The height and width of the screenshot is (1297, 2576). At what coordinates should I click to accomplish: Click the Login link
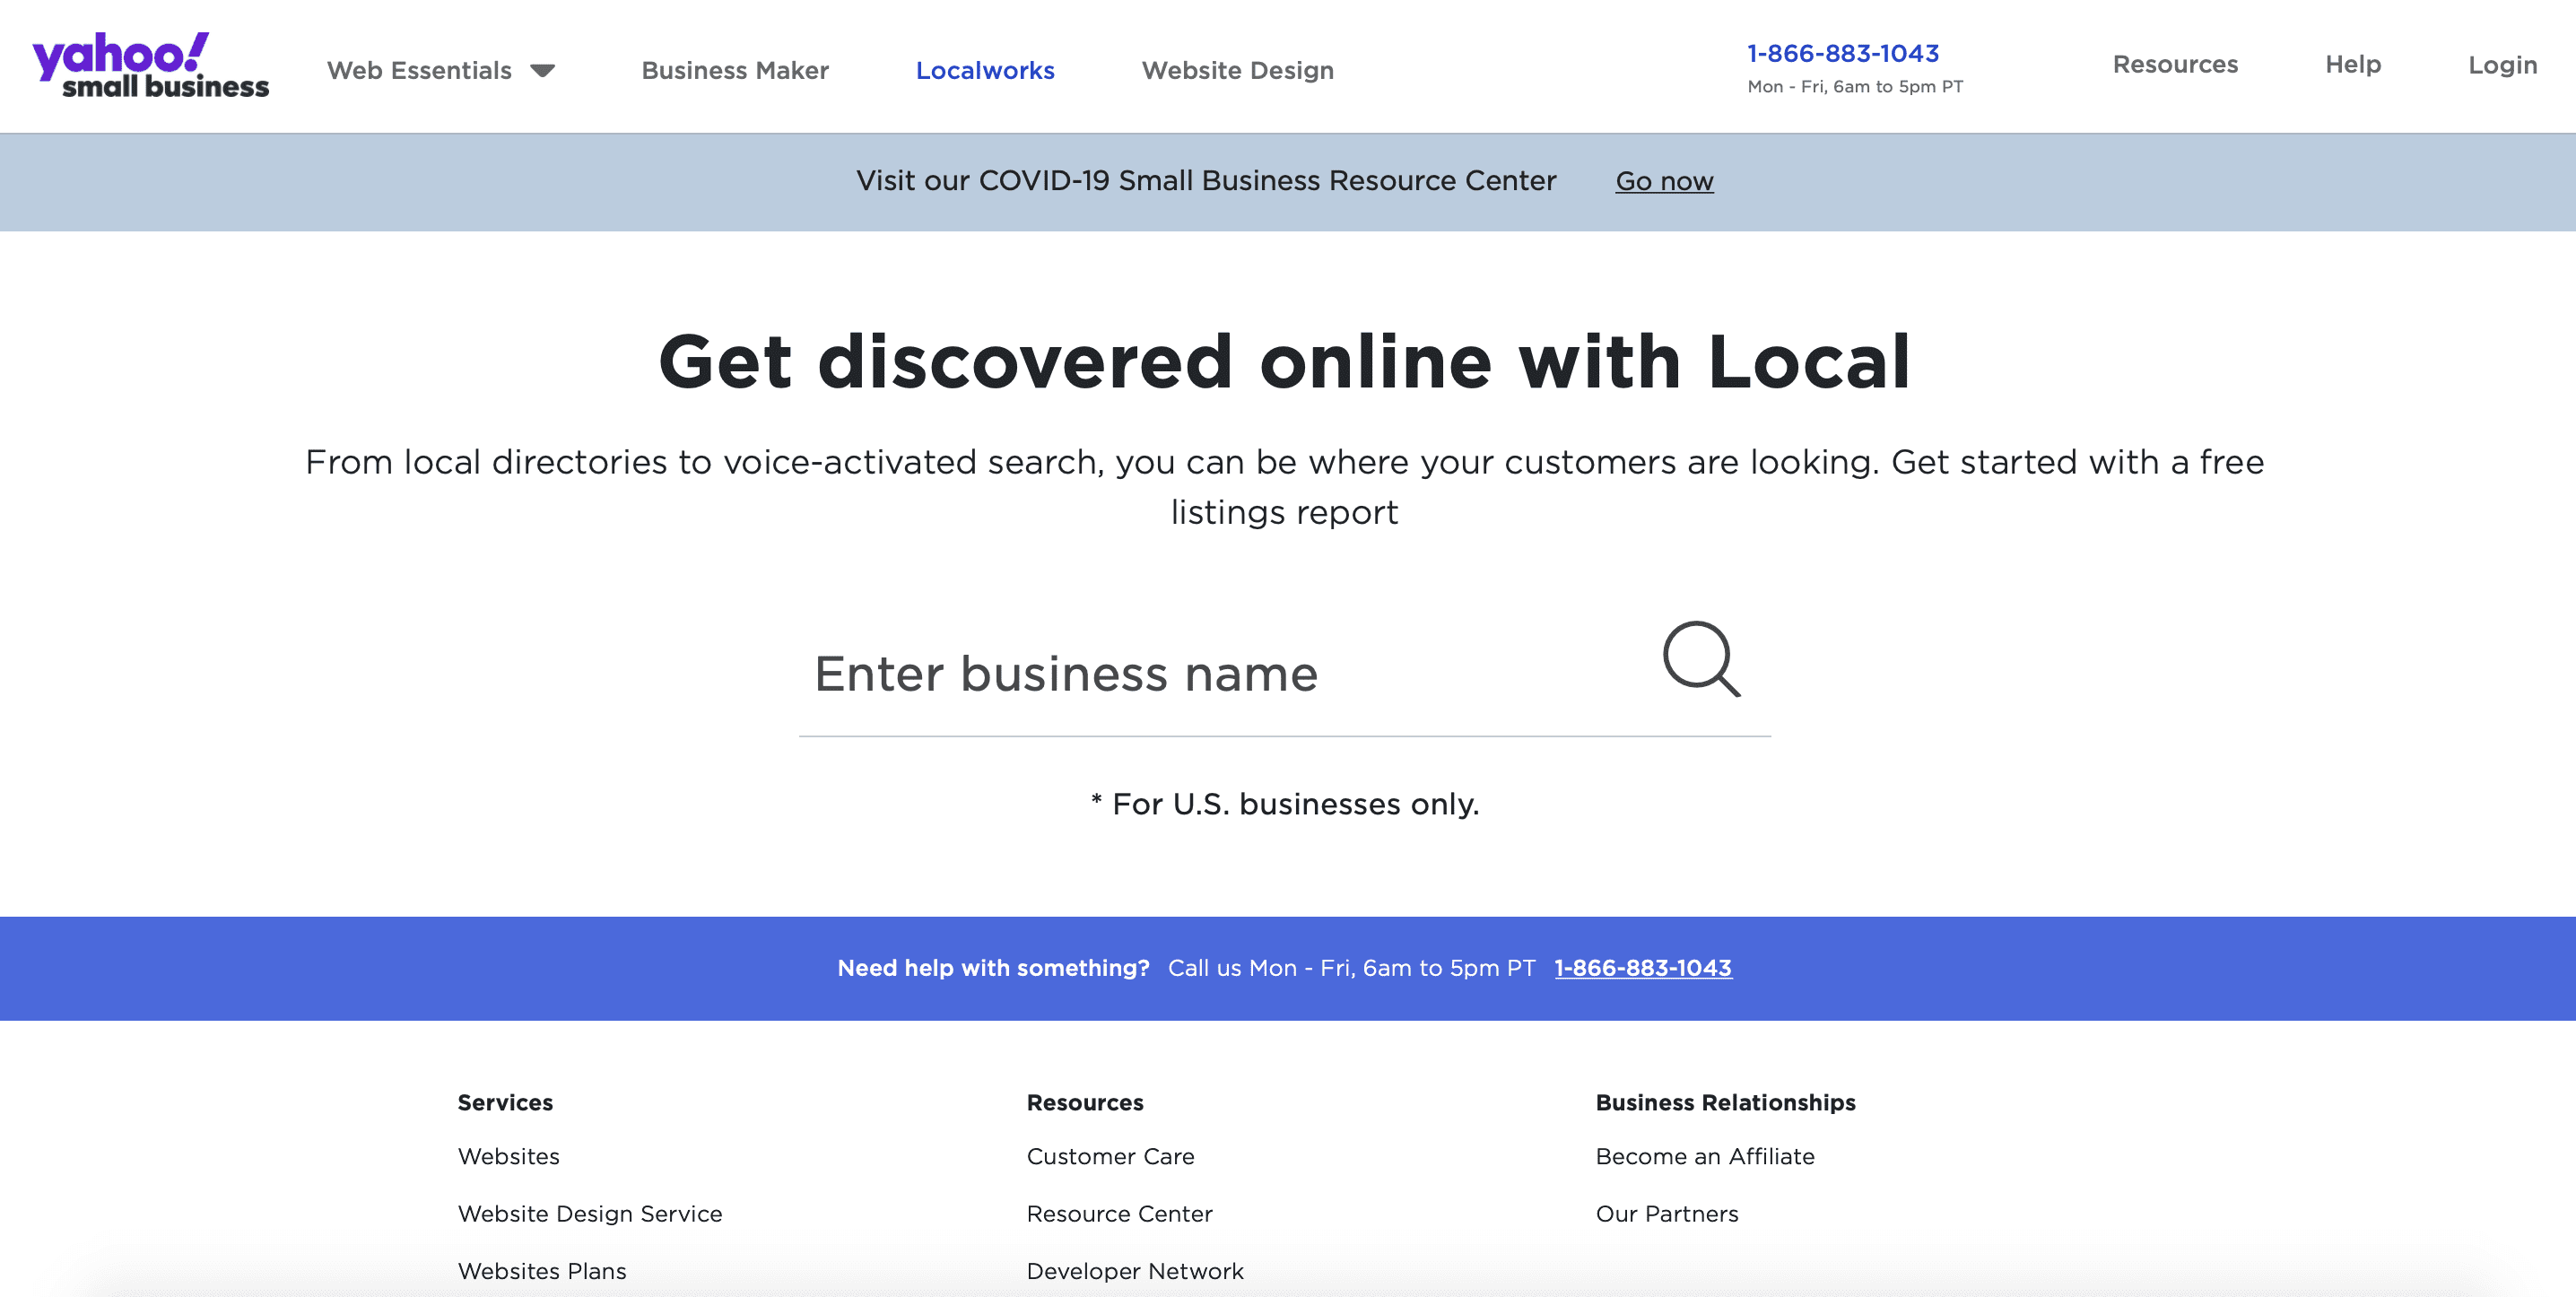click(2502, 65)
